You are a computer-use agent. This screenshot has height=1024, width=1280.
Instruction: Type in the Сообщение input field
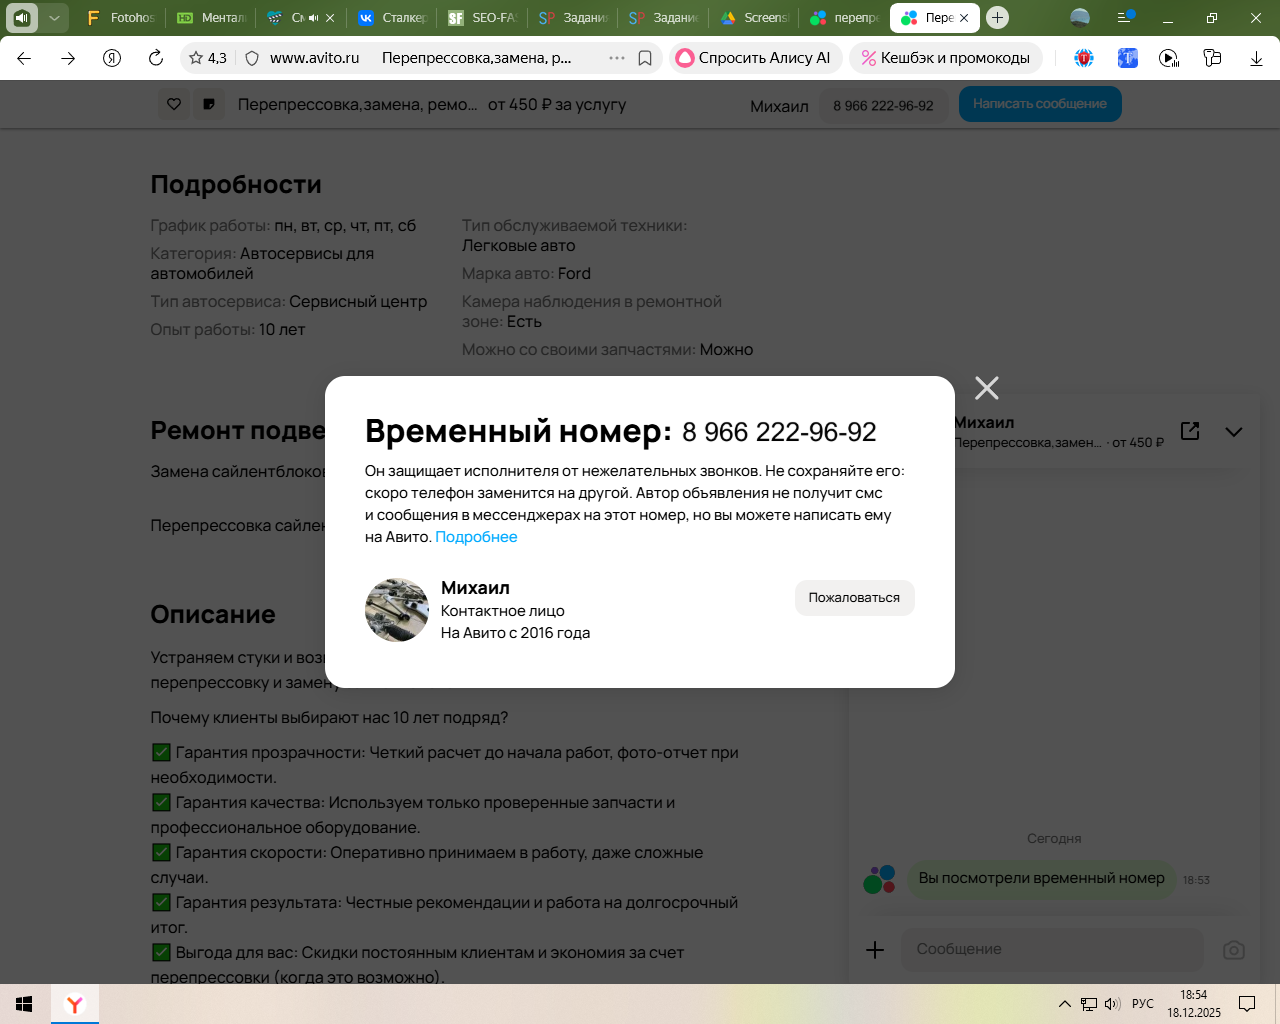pos(1050,950)
